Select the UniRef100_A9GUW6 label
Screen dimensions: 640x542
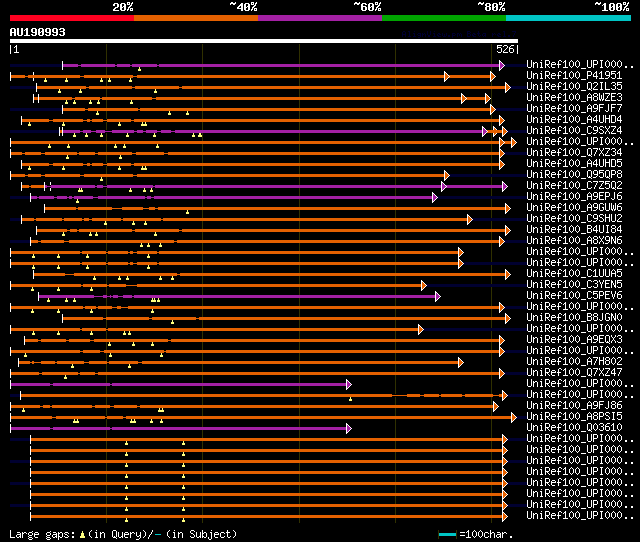[574, 207]
